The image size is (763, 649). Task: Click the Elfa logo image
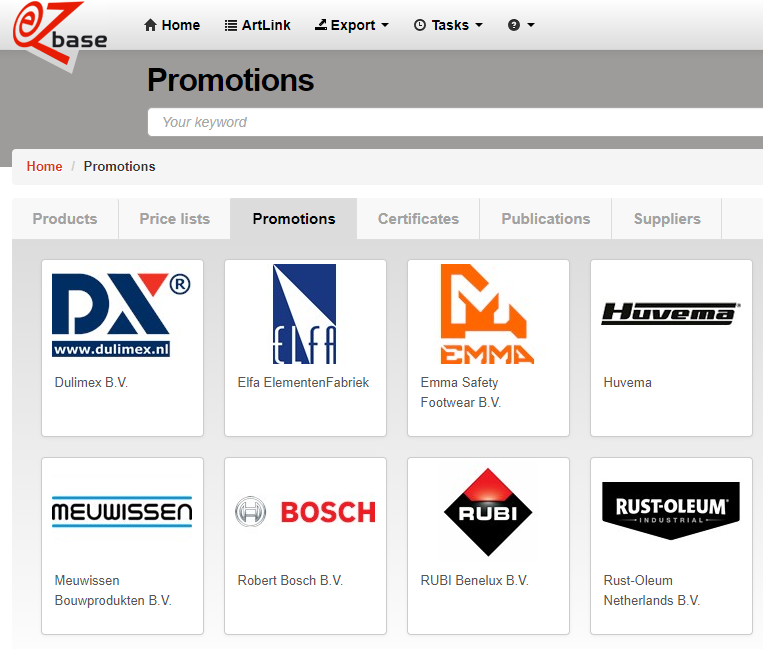click(304, 314)
